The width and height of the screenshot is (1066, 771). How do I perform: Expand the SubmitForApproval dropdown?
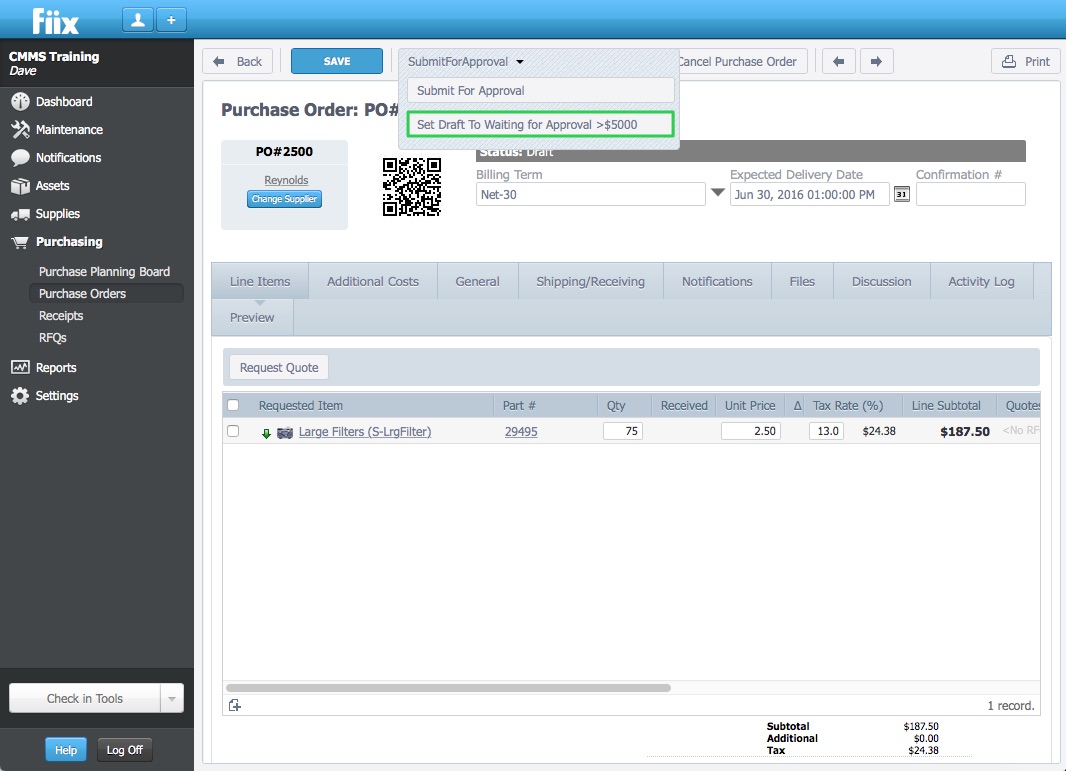[466, 61]
